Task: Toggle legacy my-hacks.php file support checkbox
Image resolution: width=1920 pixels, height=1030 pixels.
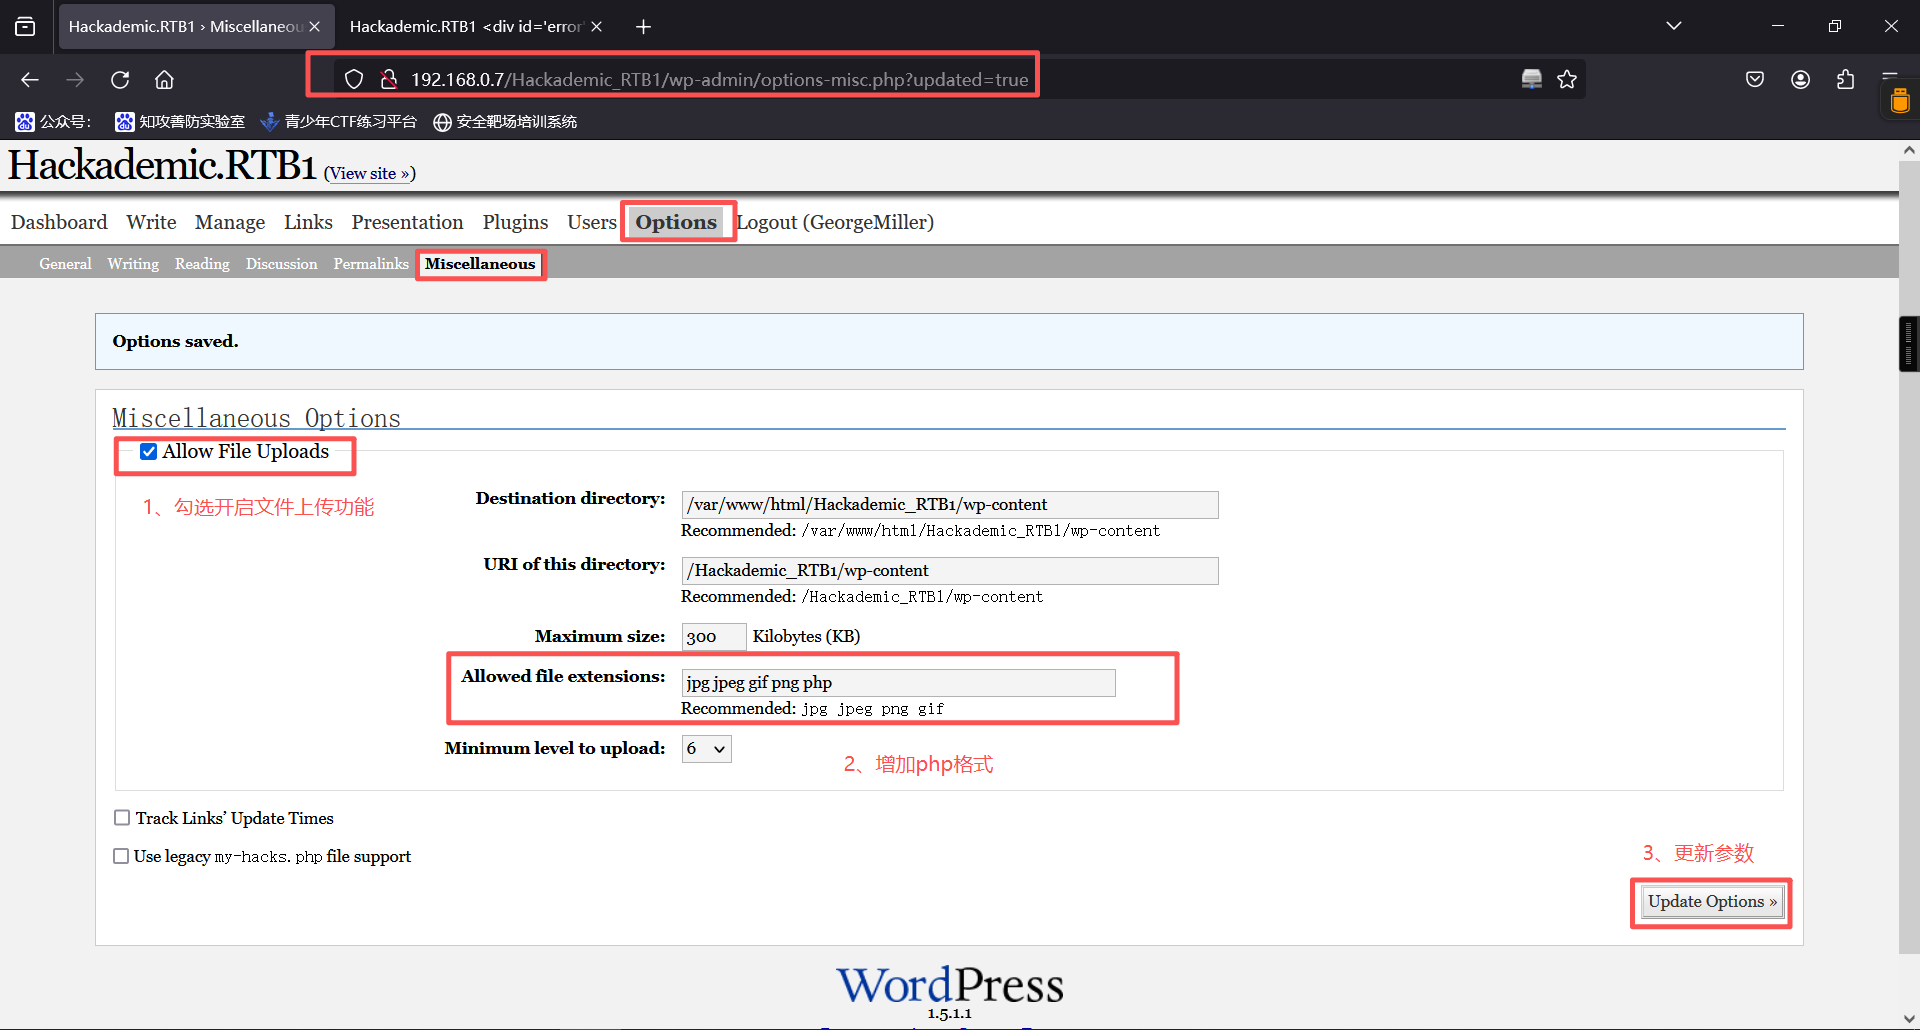Action: 121,856
